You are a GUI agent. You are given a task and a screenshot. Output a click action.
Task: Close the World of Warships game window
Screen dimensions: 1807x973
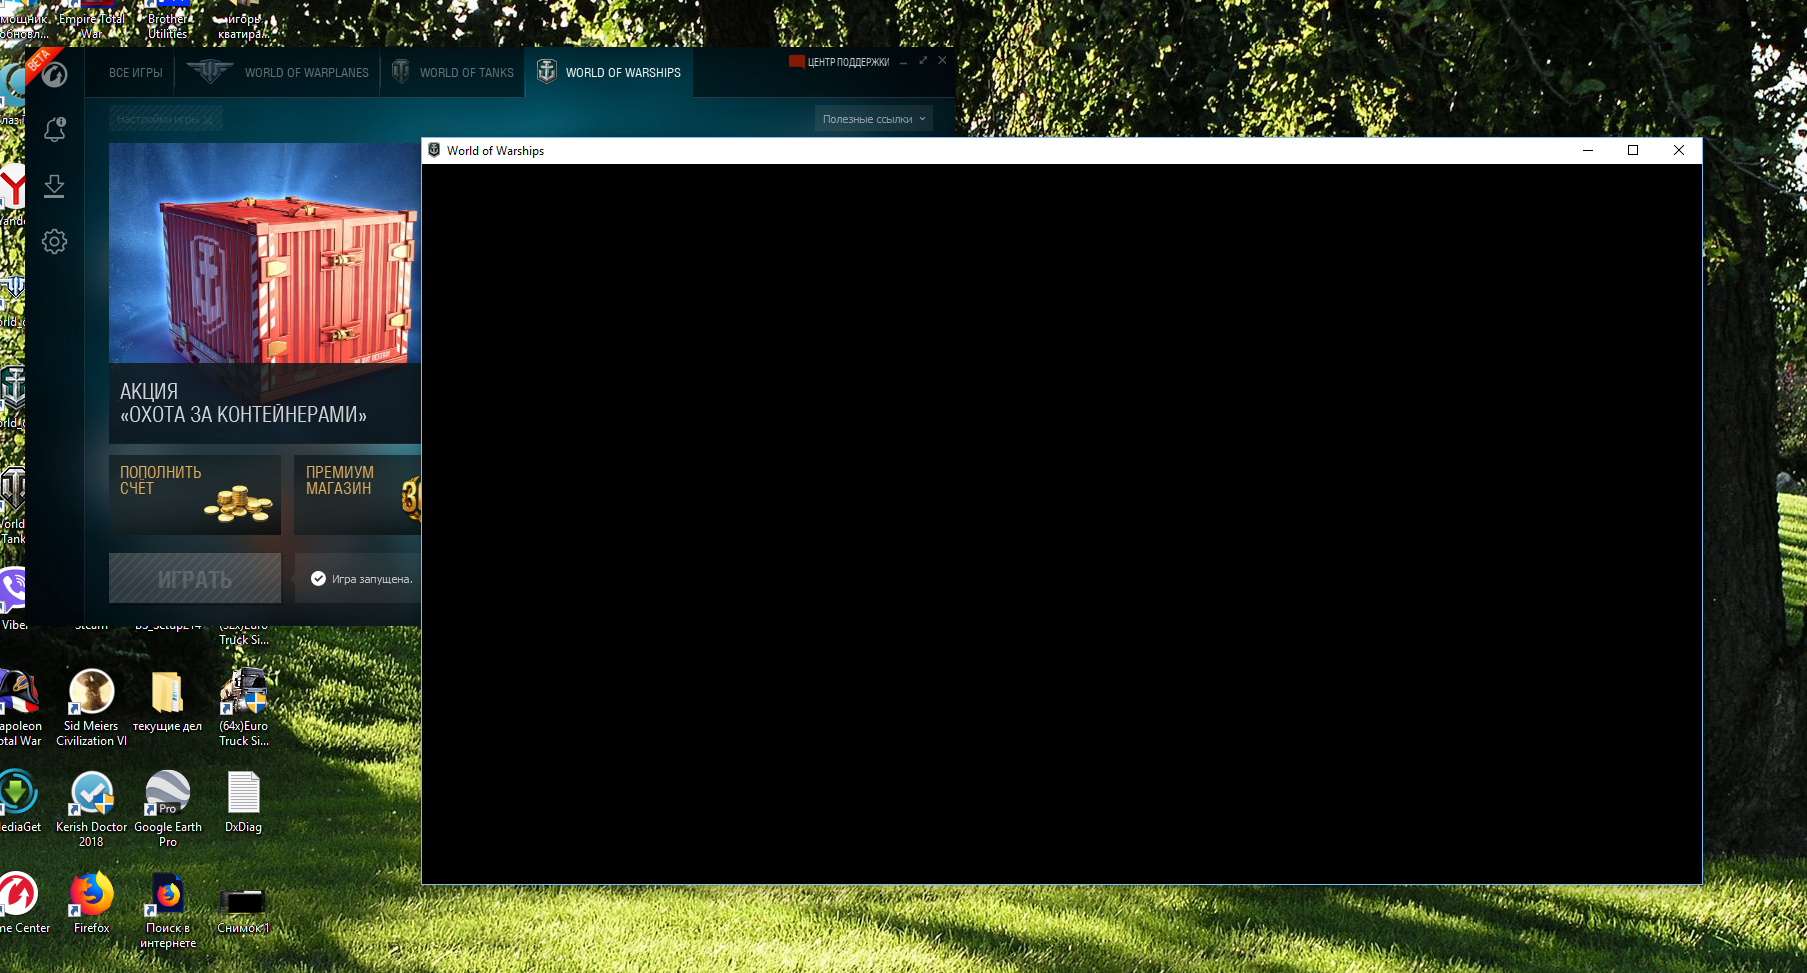point(1679,150)
